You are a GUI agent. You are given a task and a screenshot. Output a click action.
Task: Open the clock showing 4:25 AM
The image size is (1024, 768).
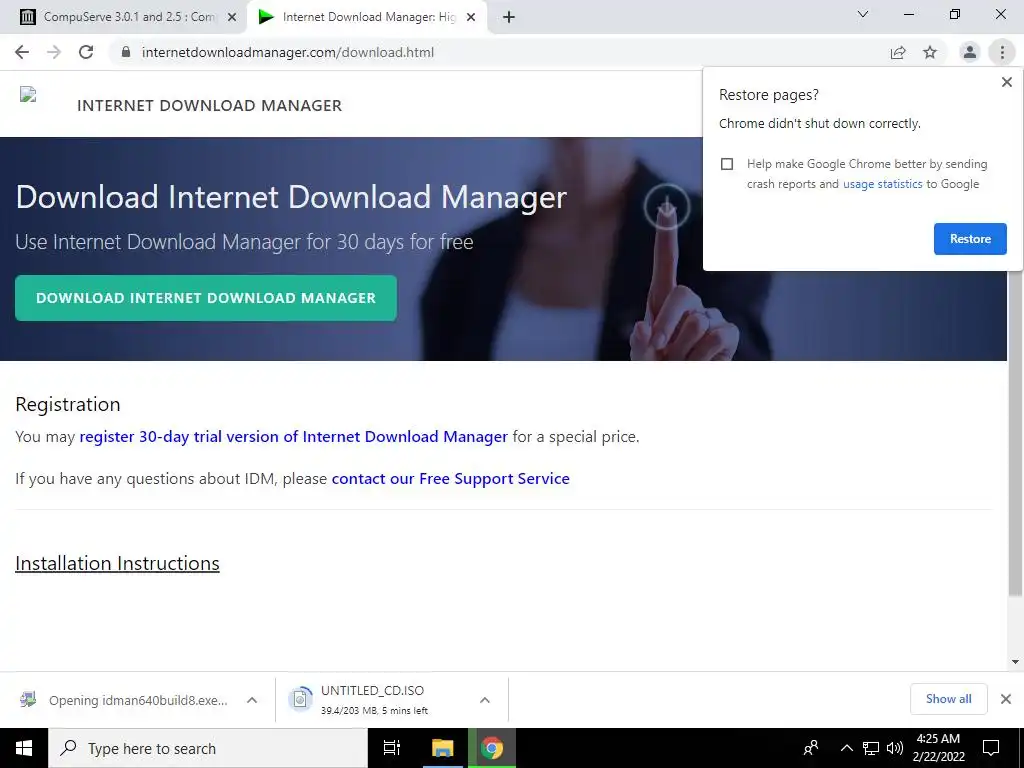click(x=938, y=748)
